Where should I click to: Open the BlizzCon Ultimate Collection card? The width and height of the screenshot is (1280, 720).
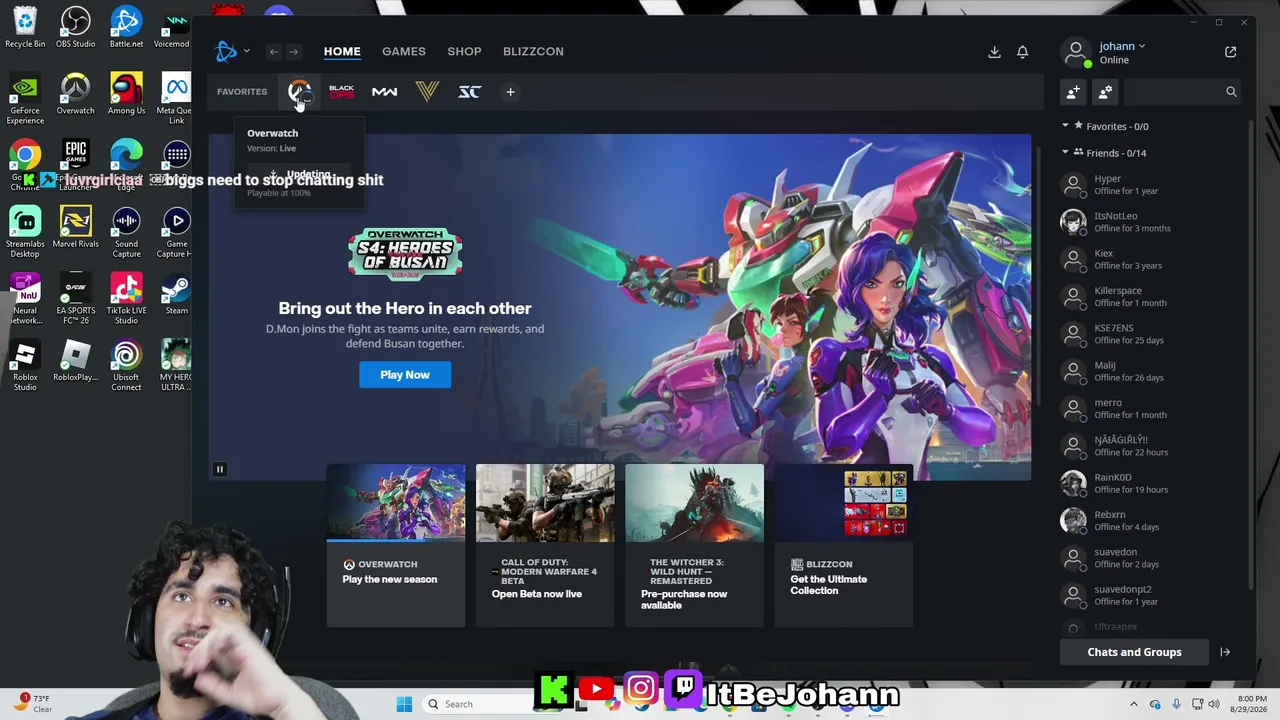844,545
